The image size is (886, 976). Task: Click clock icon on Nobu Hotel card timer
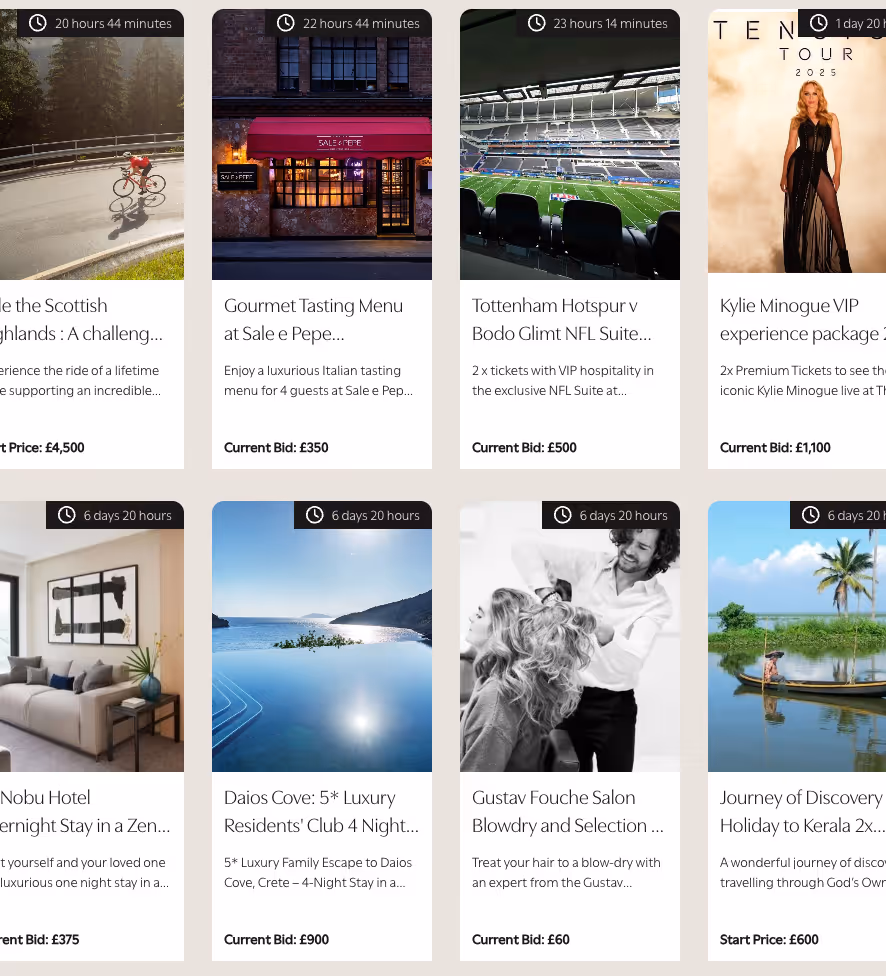point(67,515)
